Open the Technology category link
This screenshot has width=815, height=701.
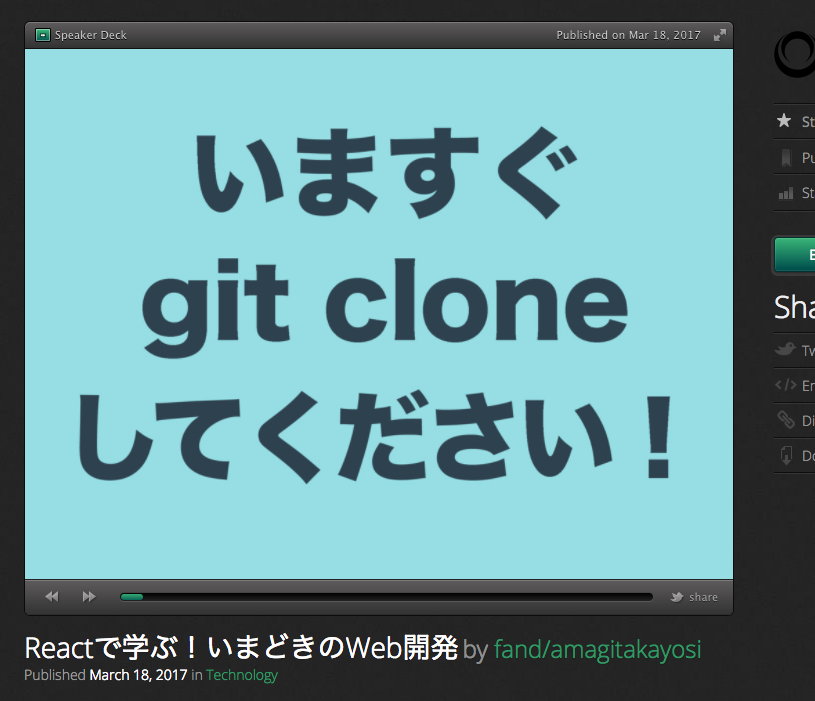(242, 675)
